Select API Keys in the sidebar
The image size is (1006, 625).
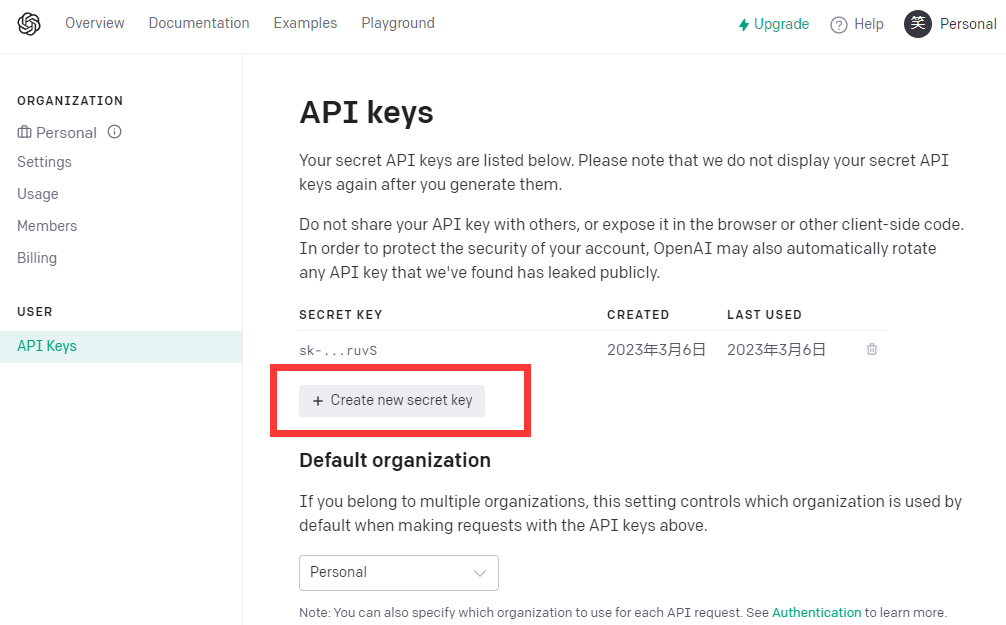click(47, 346)
